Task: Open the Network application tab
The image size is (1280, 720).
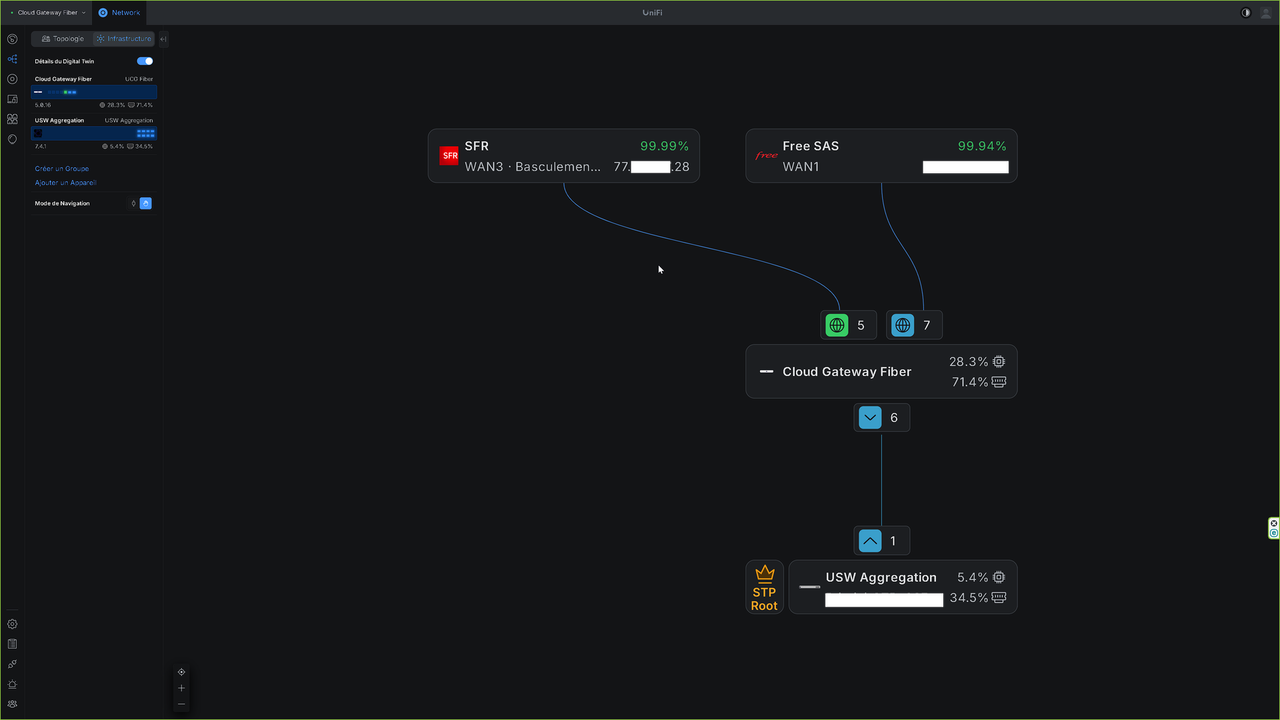Action: 119,13
